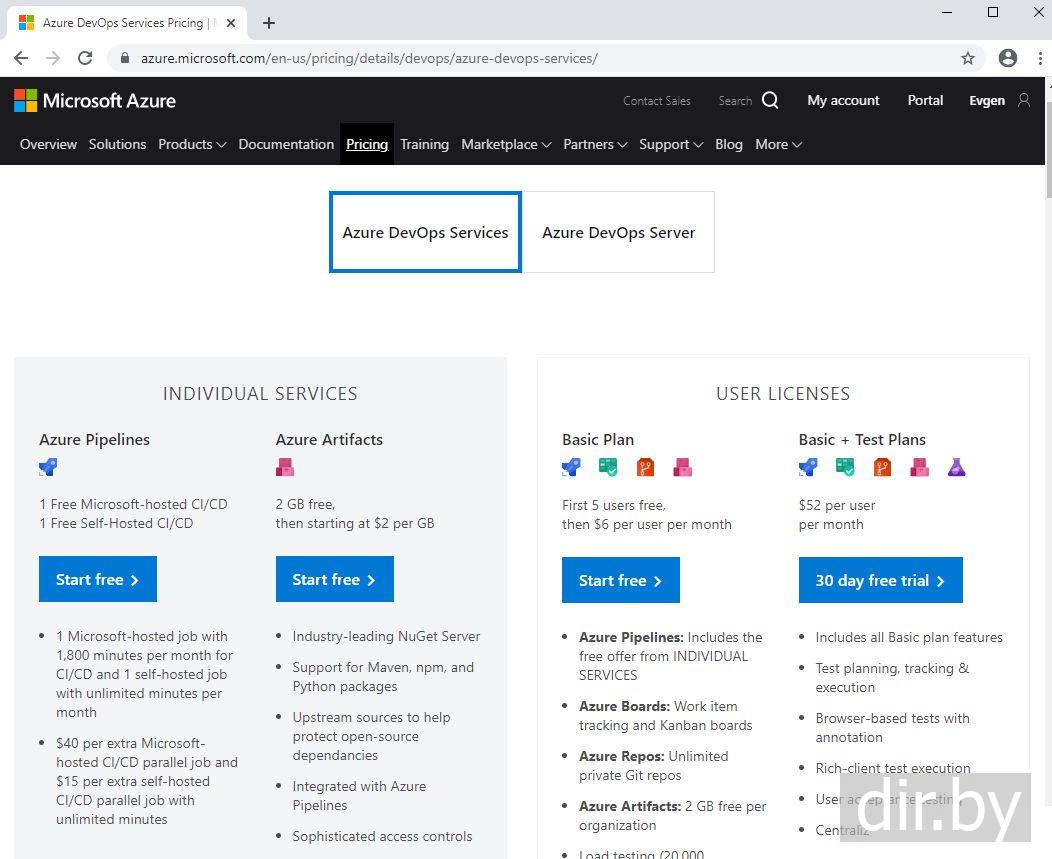1052x859 pixels.
Task: Bookmark this page with the star icon
Action: 967,58
